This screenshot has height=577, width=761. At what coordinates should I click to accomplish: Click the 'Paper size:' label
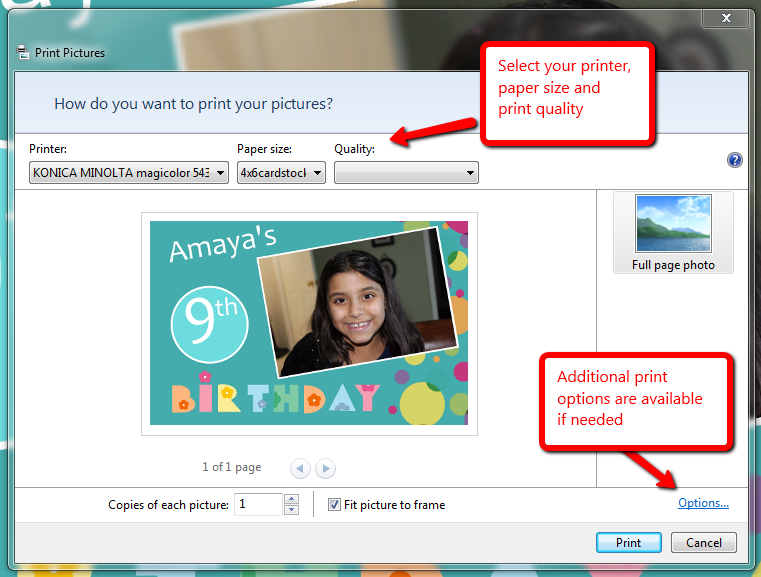(x=264, y=149)
